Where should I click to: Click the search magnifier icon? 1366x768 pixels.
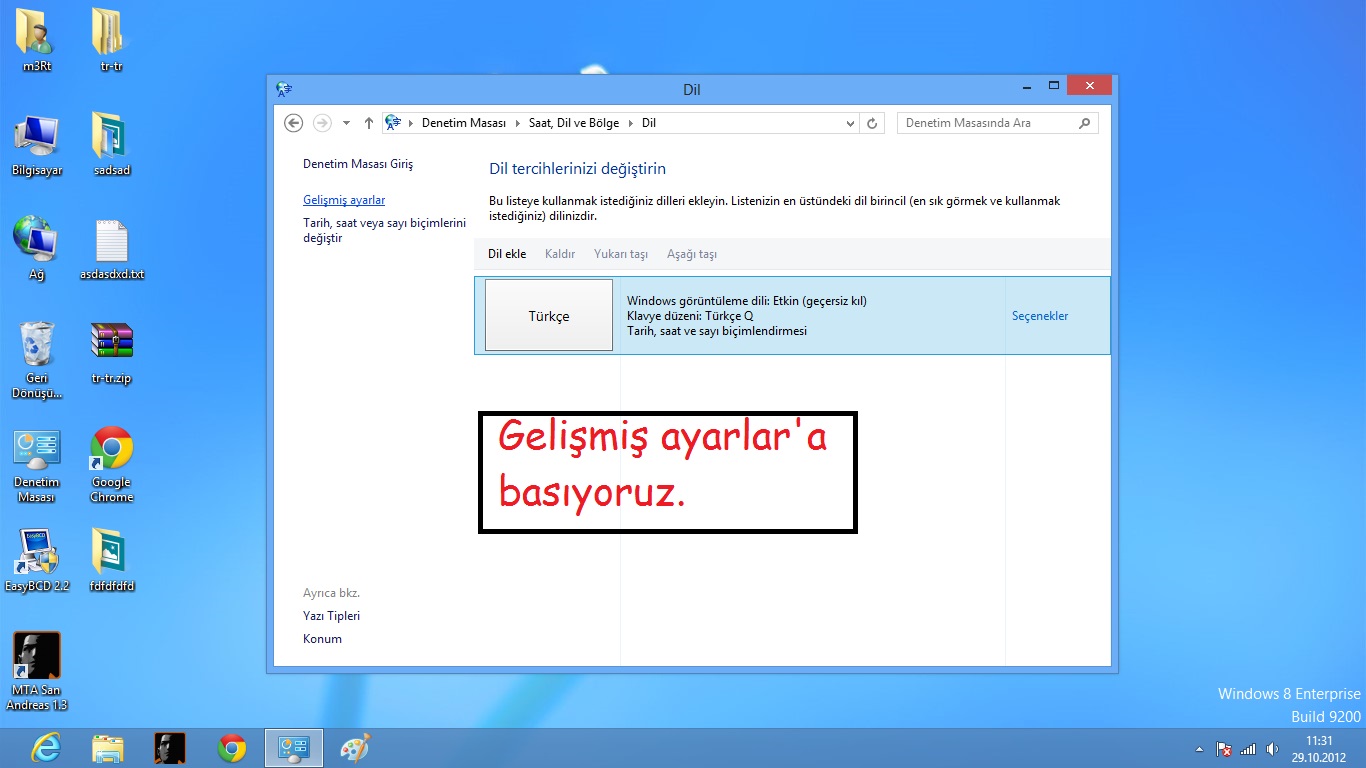point(1085,123)
